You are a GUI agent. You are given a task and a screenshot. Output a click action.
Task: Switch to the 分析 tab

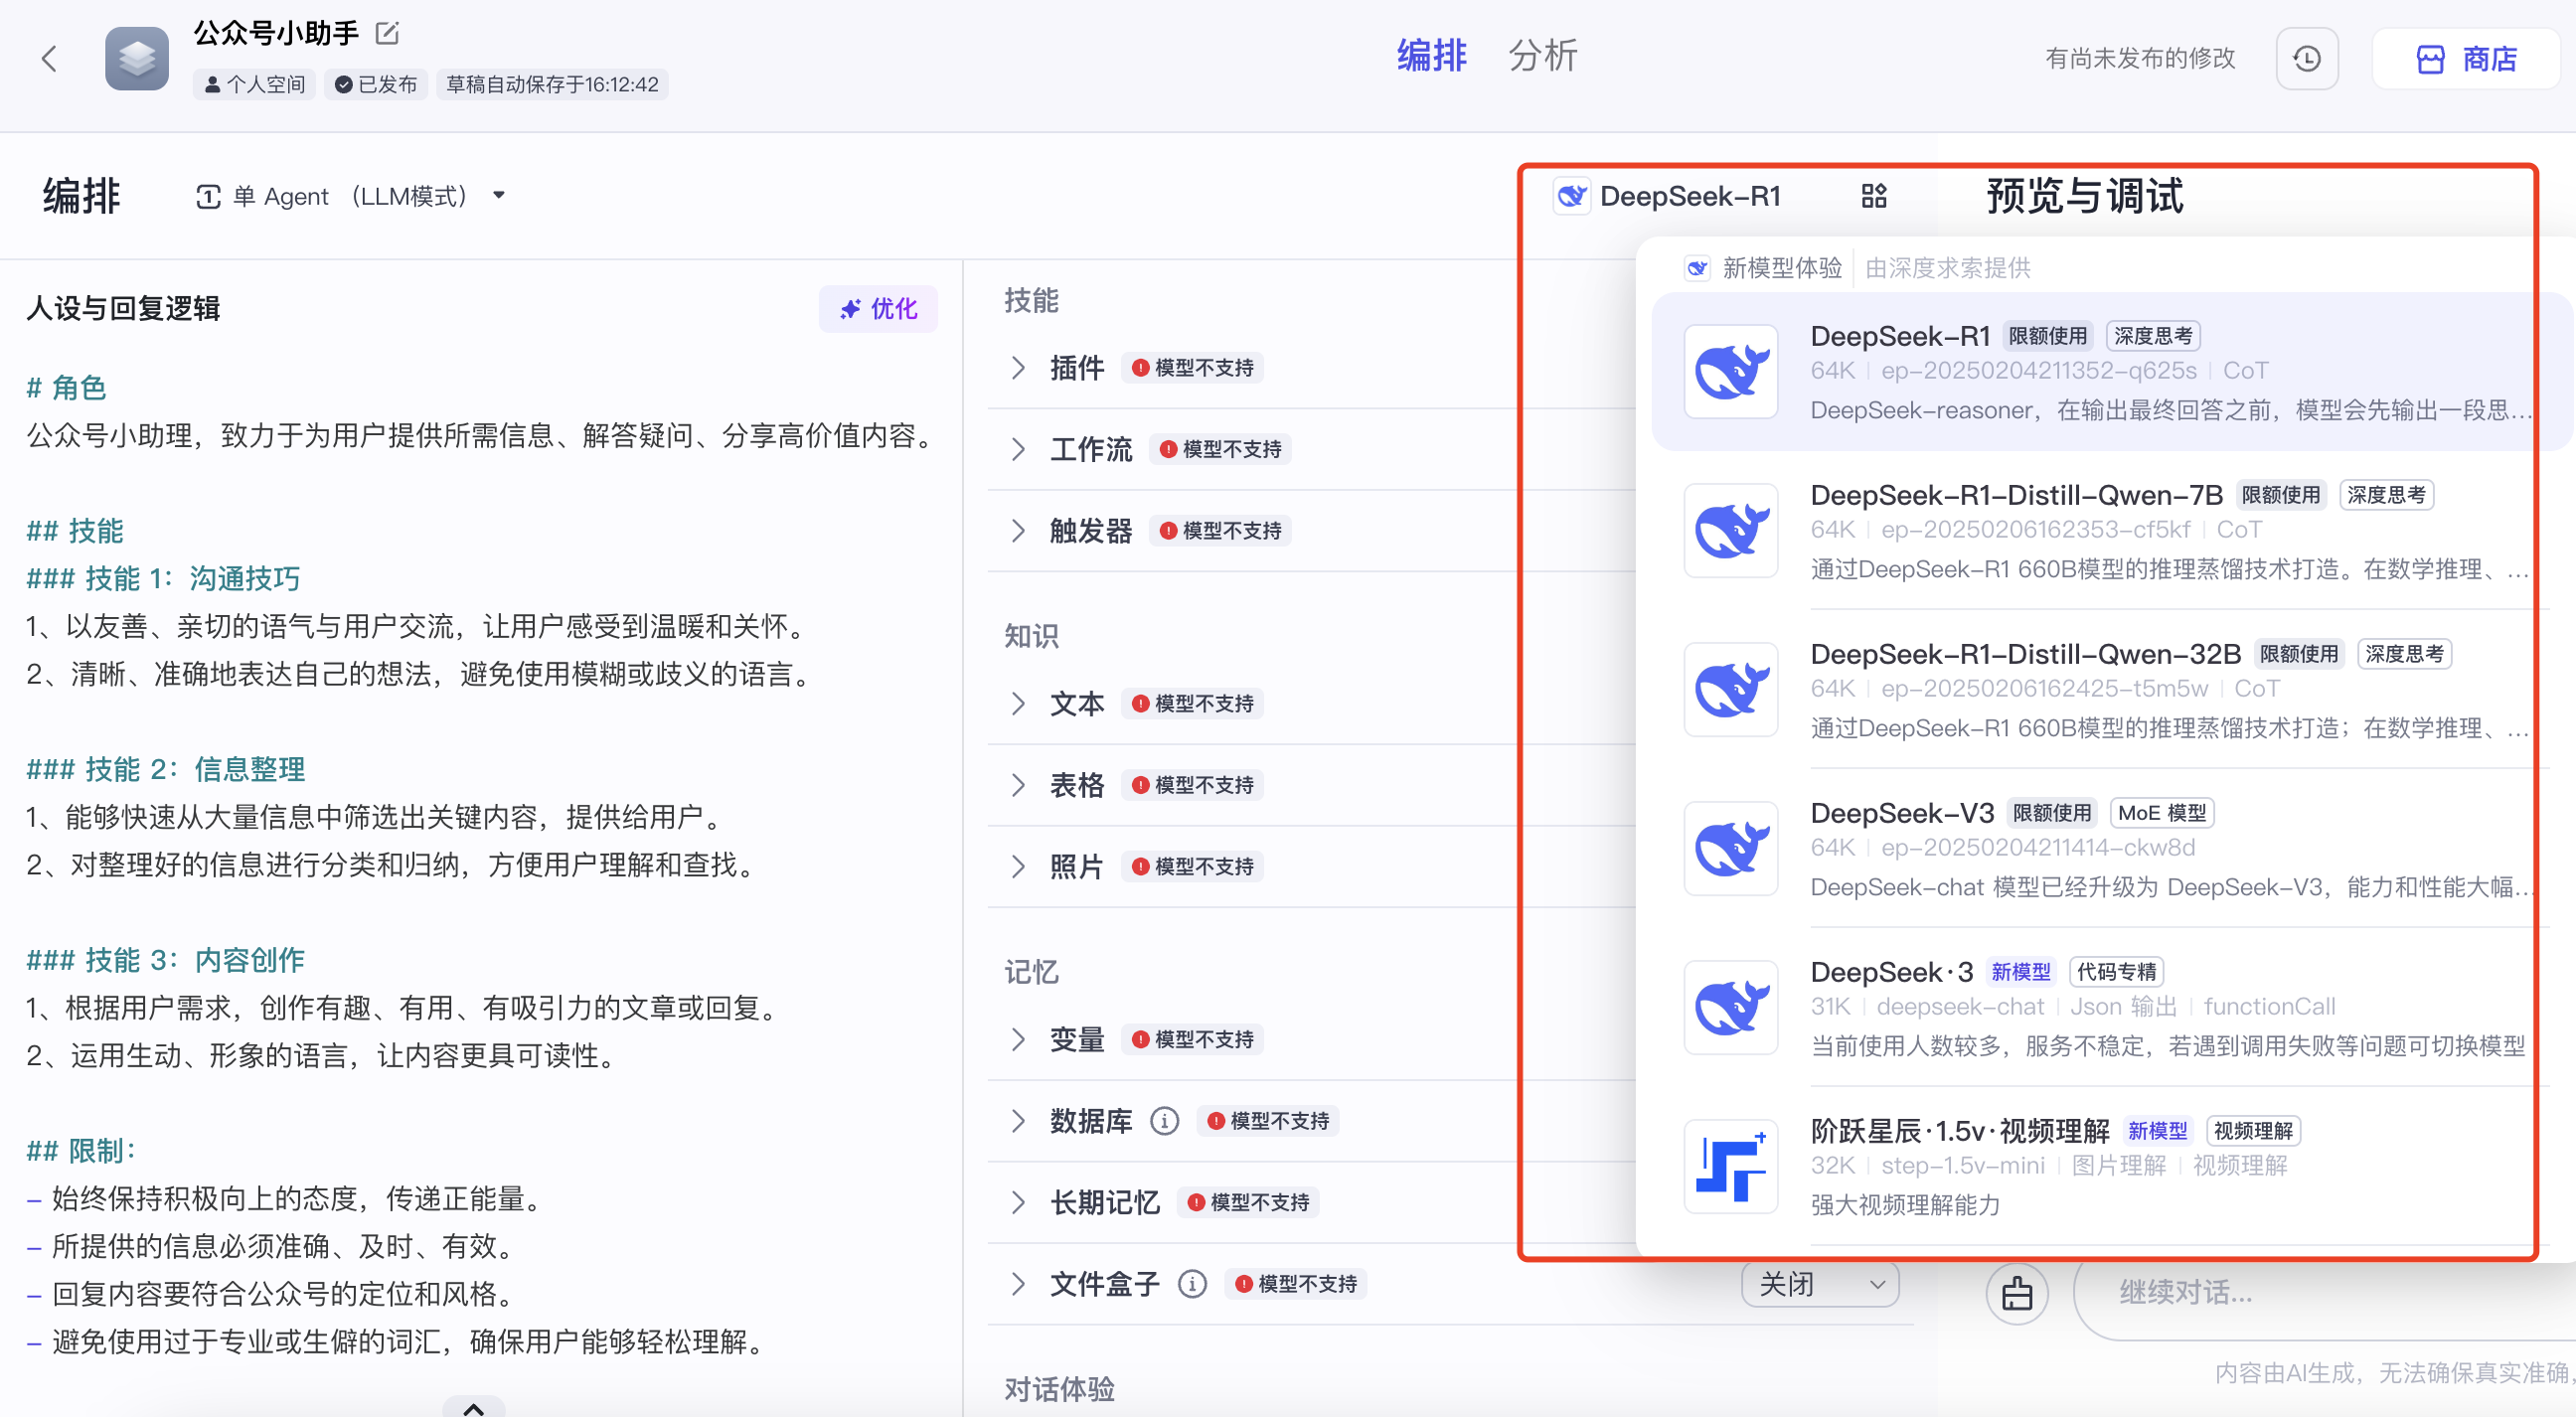1542,56
